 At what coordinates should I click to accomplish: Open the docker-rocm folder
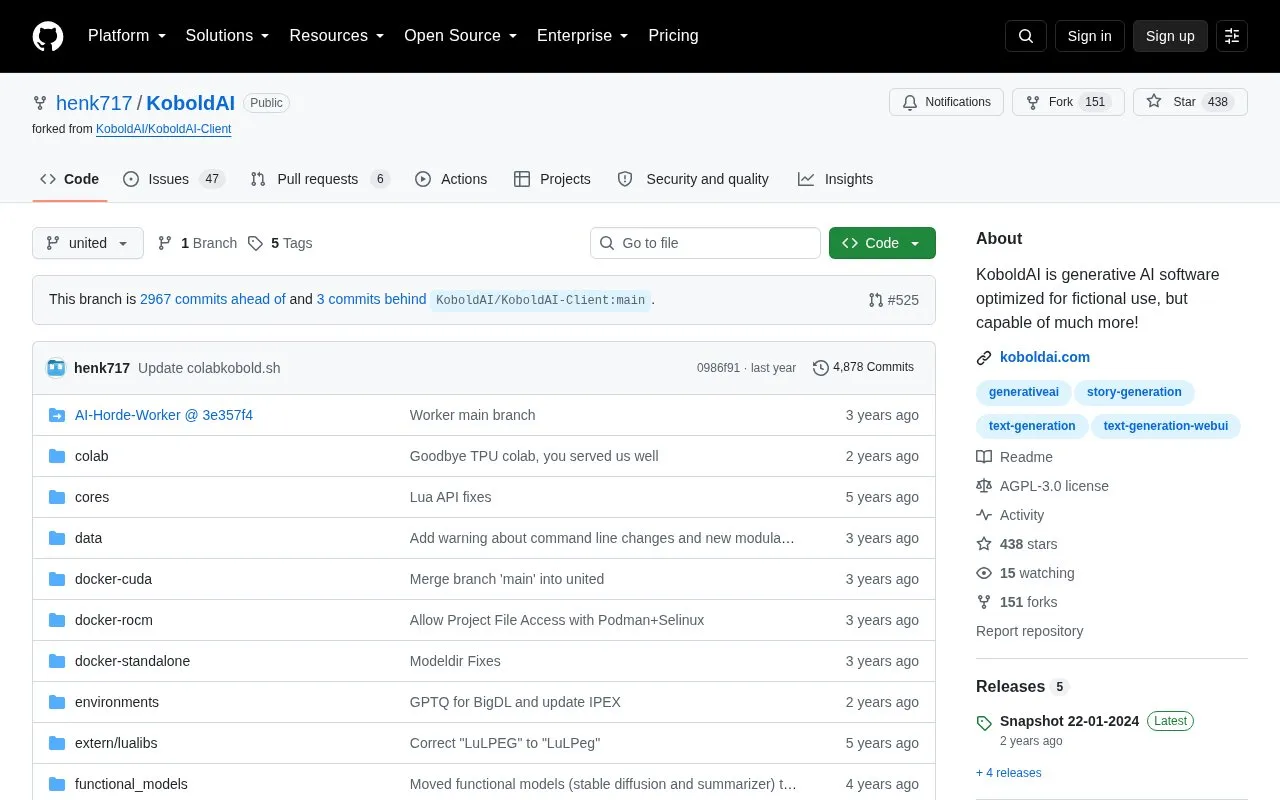pyautogui.click(x=114, y=620)
